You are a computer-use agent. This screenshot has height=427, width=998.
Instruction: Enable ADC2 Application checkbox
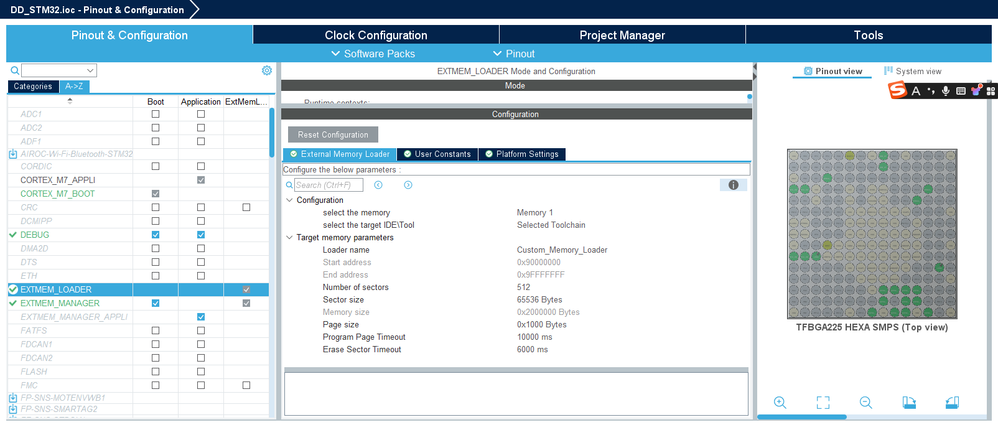(x=201, y=128)
